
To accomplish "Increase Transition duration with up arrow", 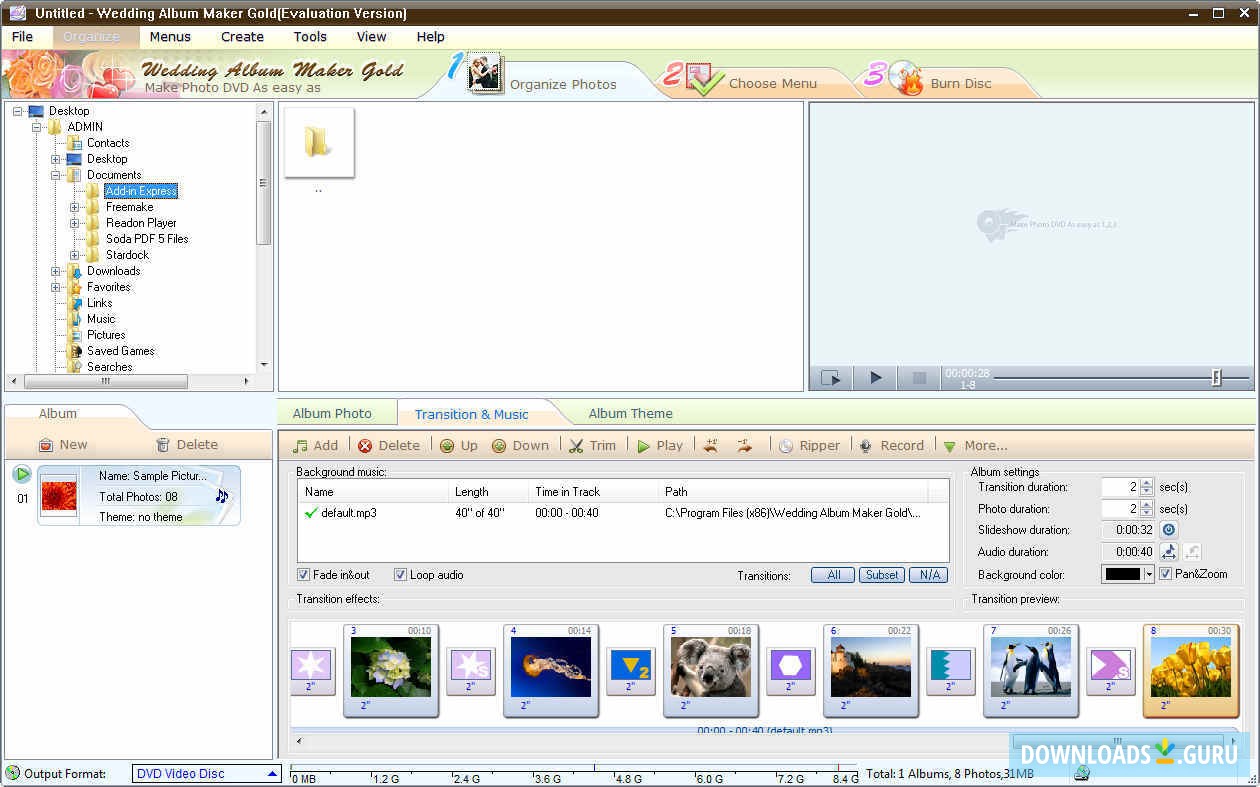I will 1147,483.
